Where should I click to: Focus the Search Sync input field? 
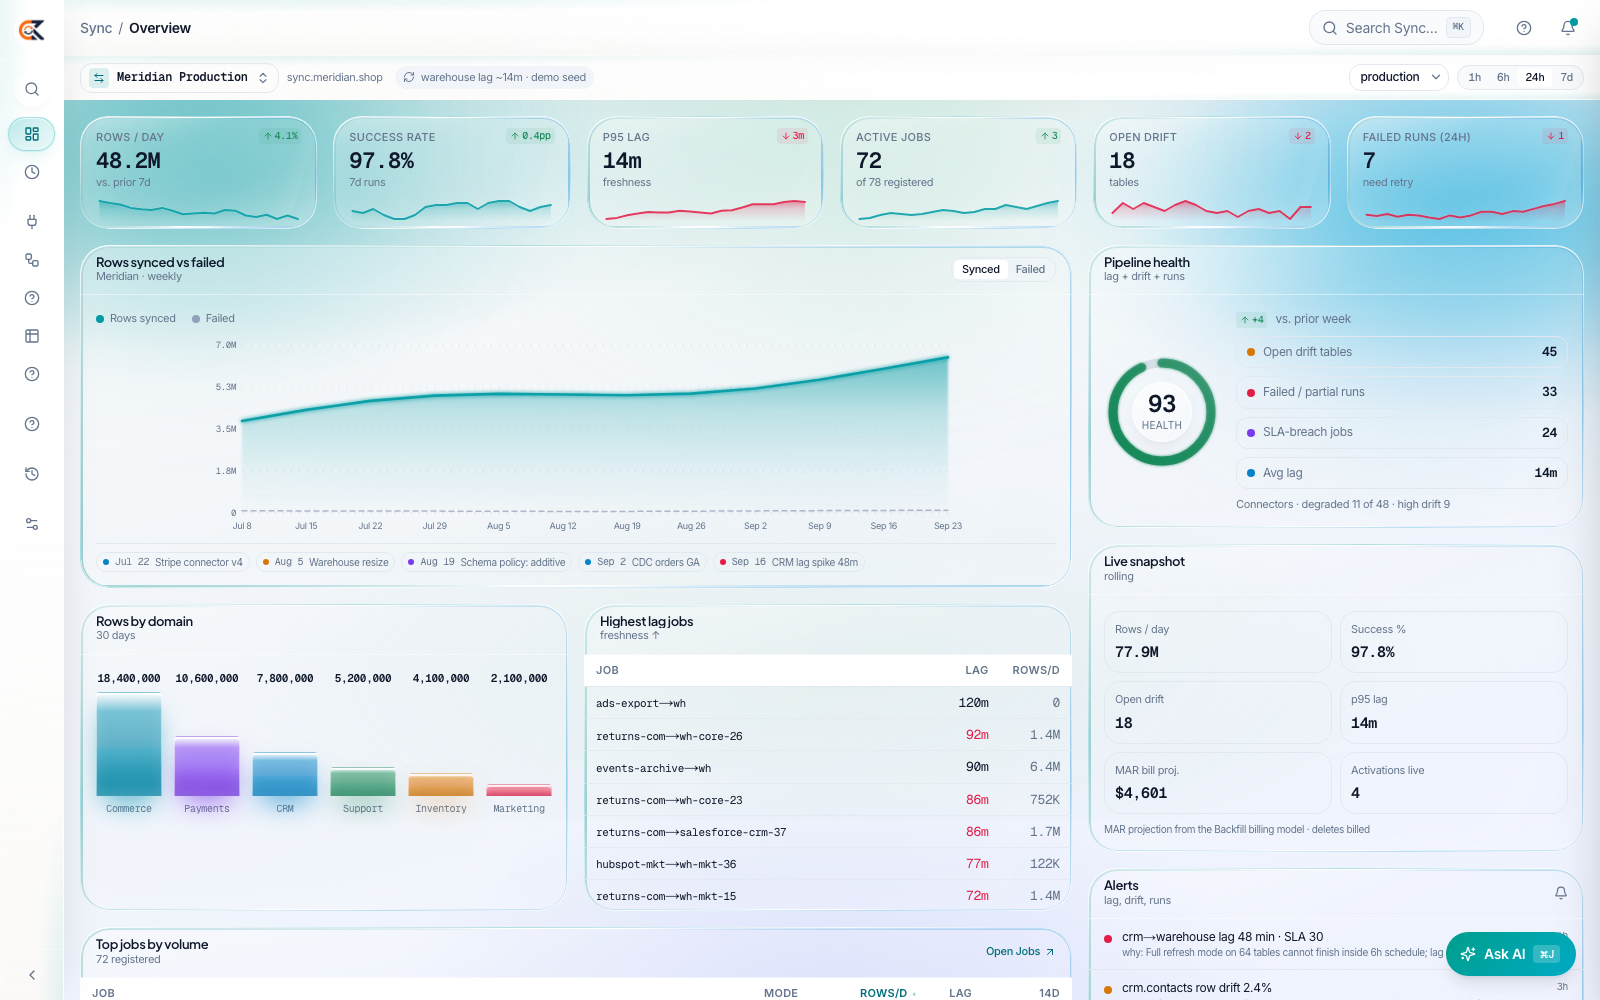tap(1396, 28)
